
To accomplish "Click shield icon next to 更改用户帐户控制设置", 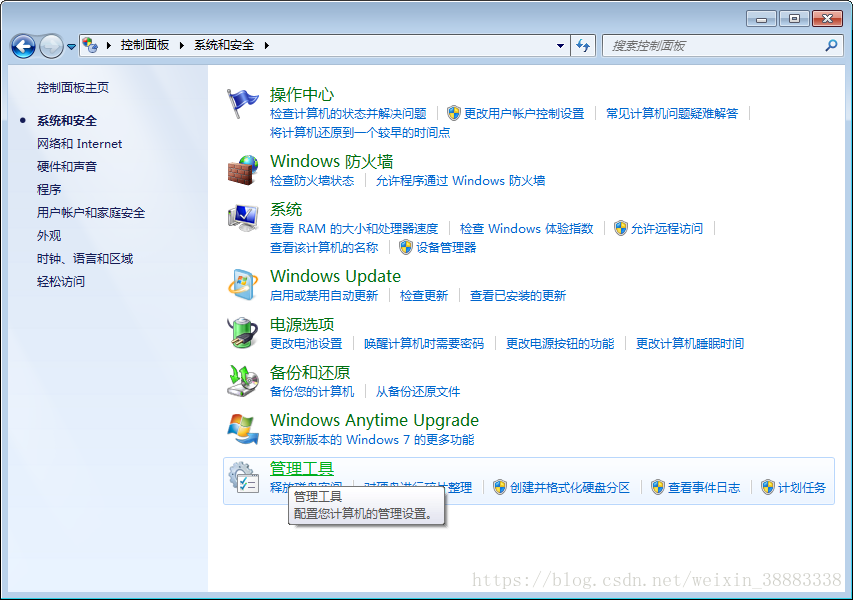I will coord(454,113).
